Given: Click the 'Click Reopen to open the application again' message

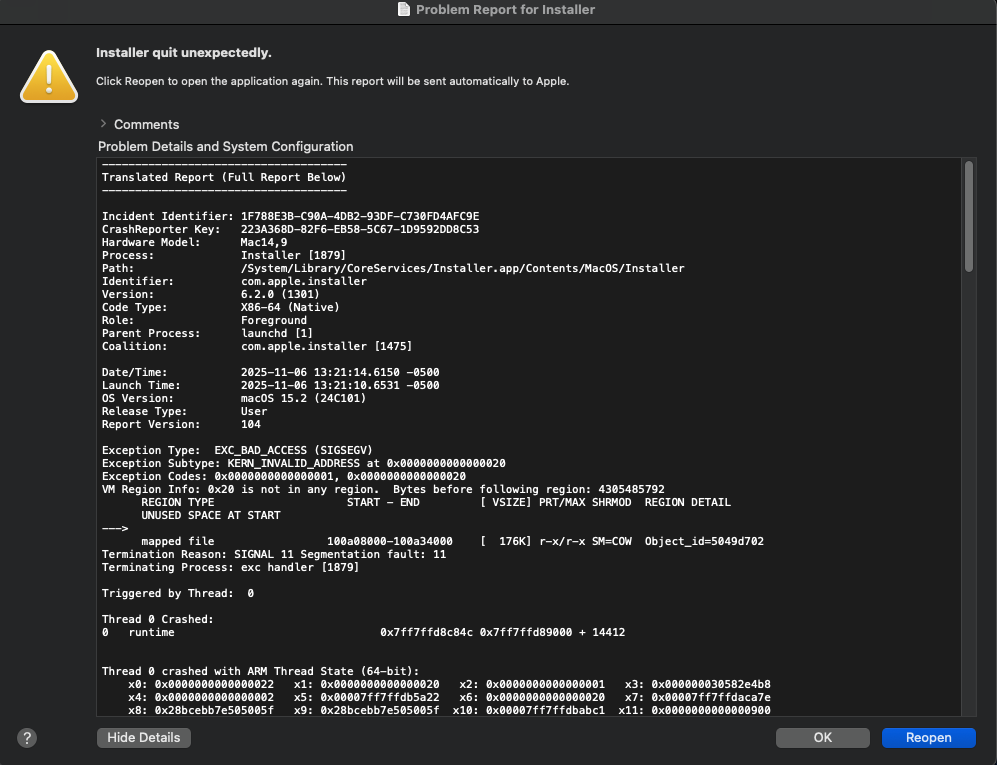Looking at the screenshot, I should click(x=333, y=81).
